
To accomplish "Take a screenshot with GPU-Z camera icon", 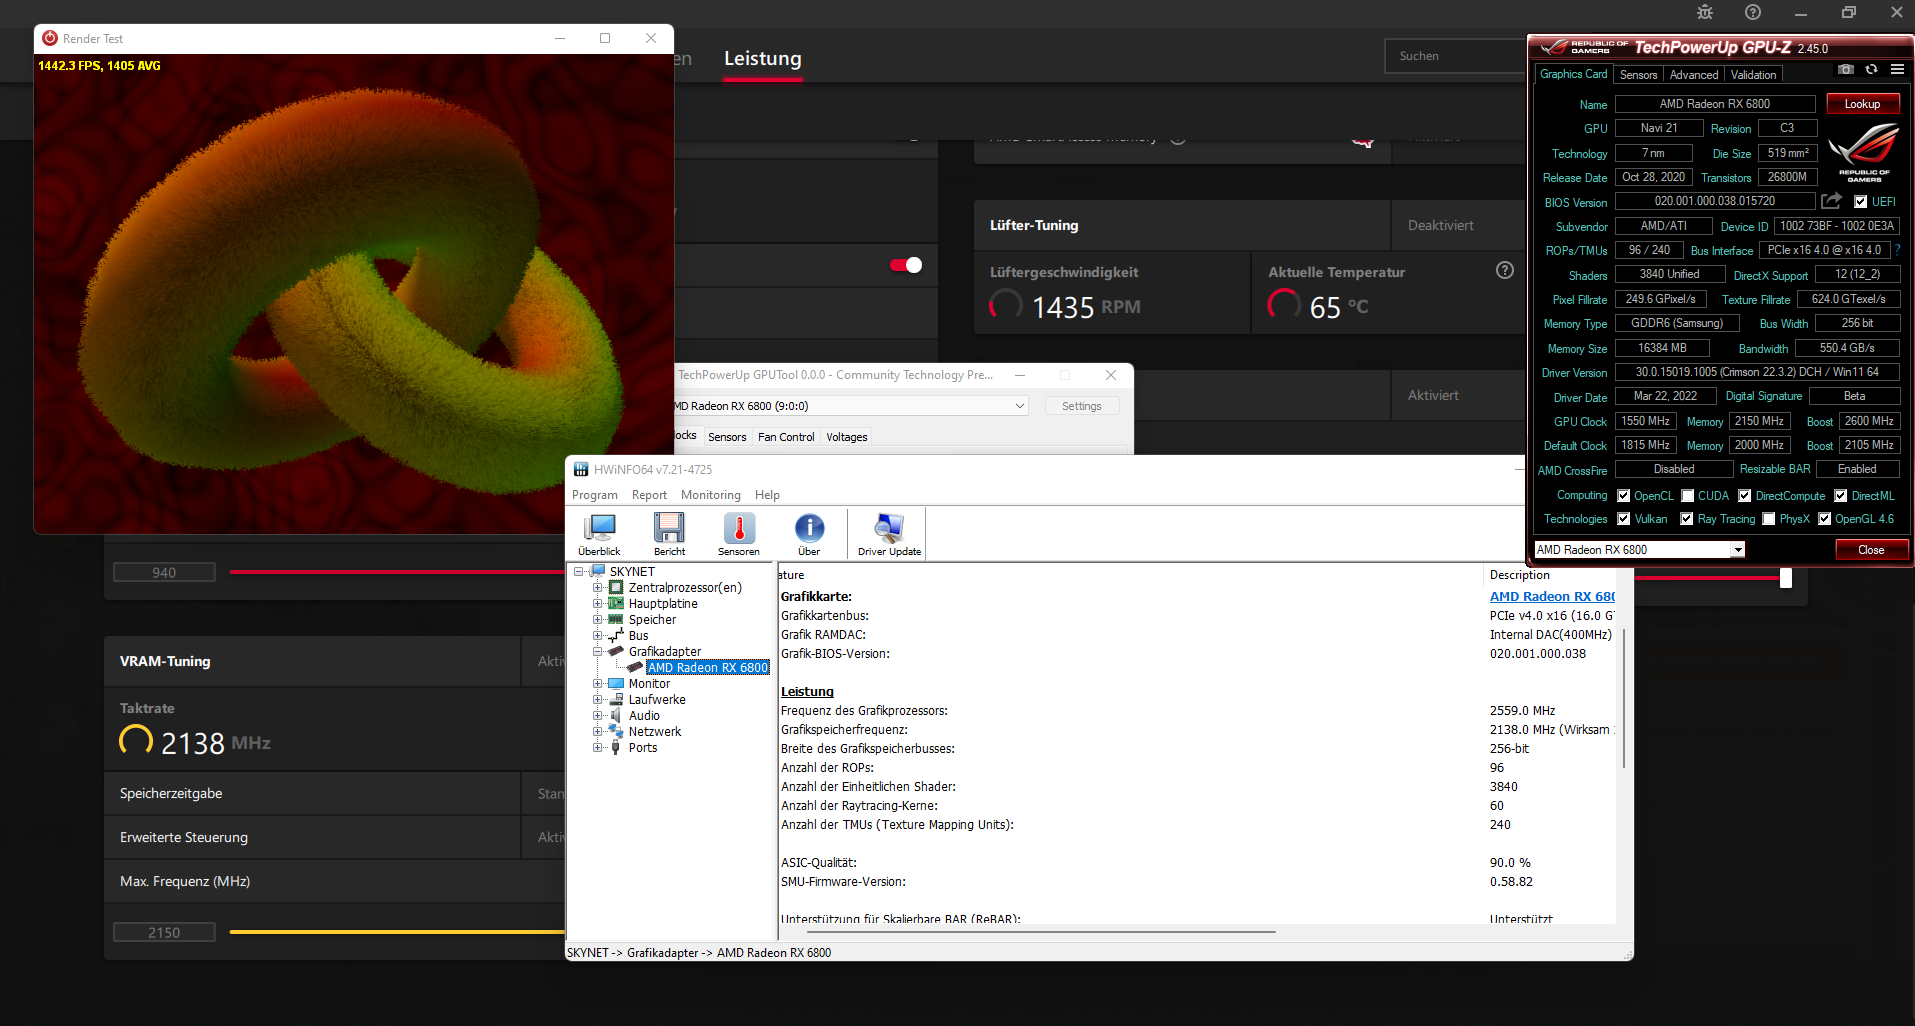I will (x=1845, y=70).
